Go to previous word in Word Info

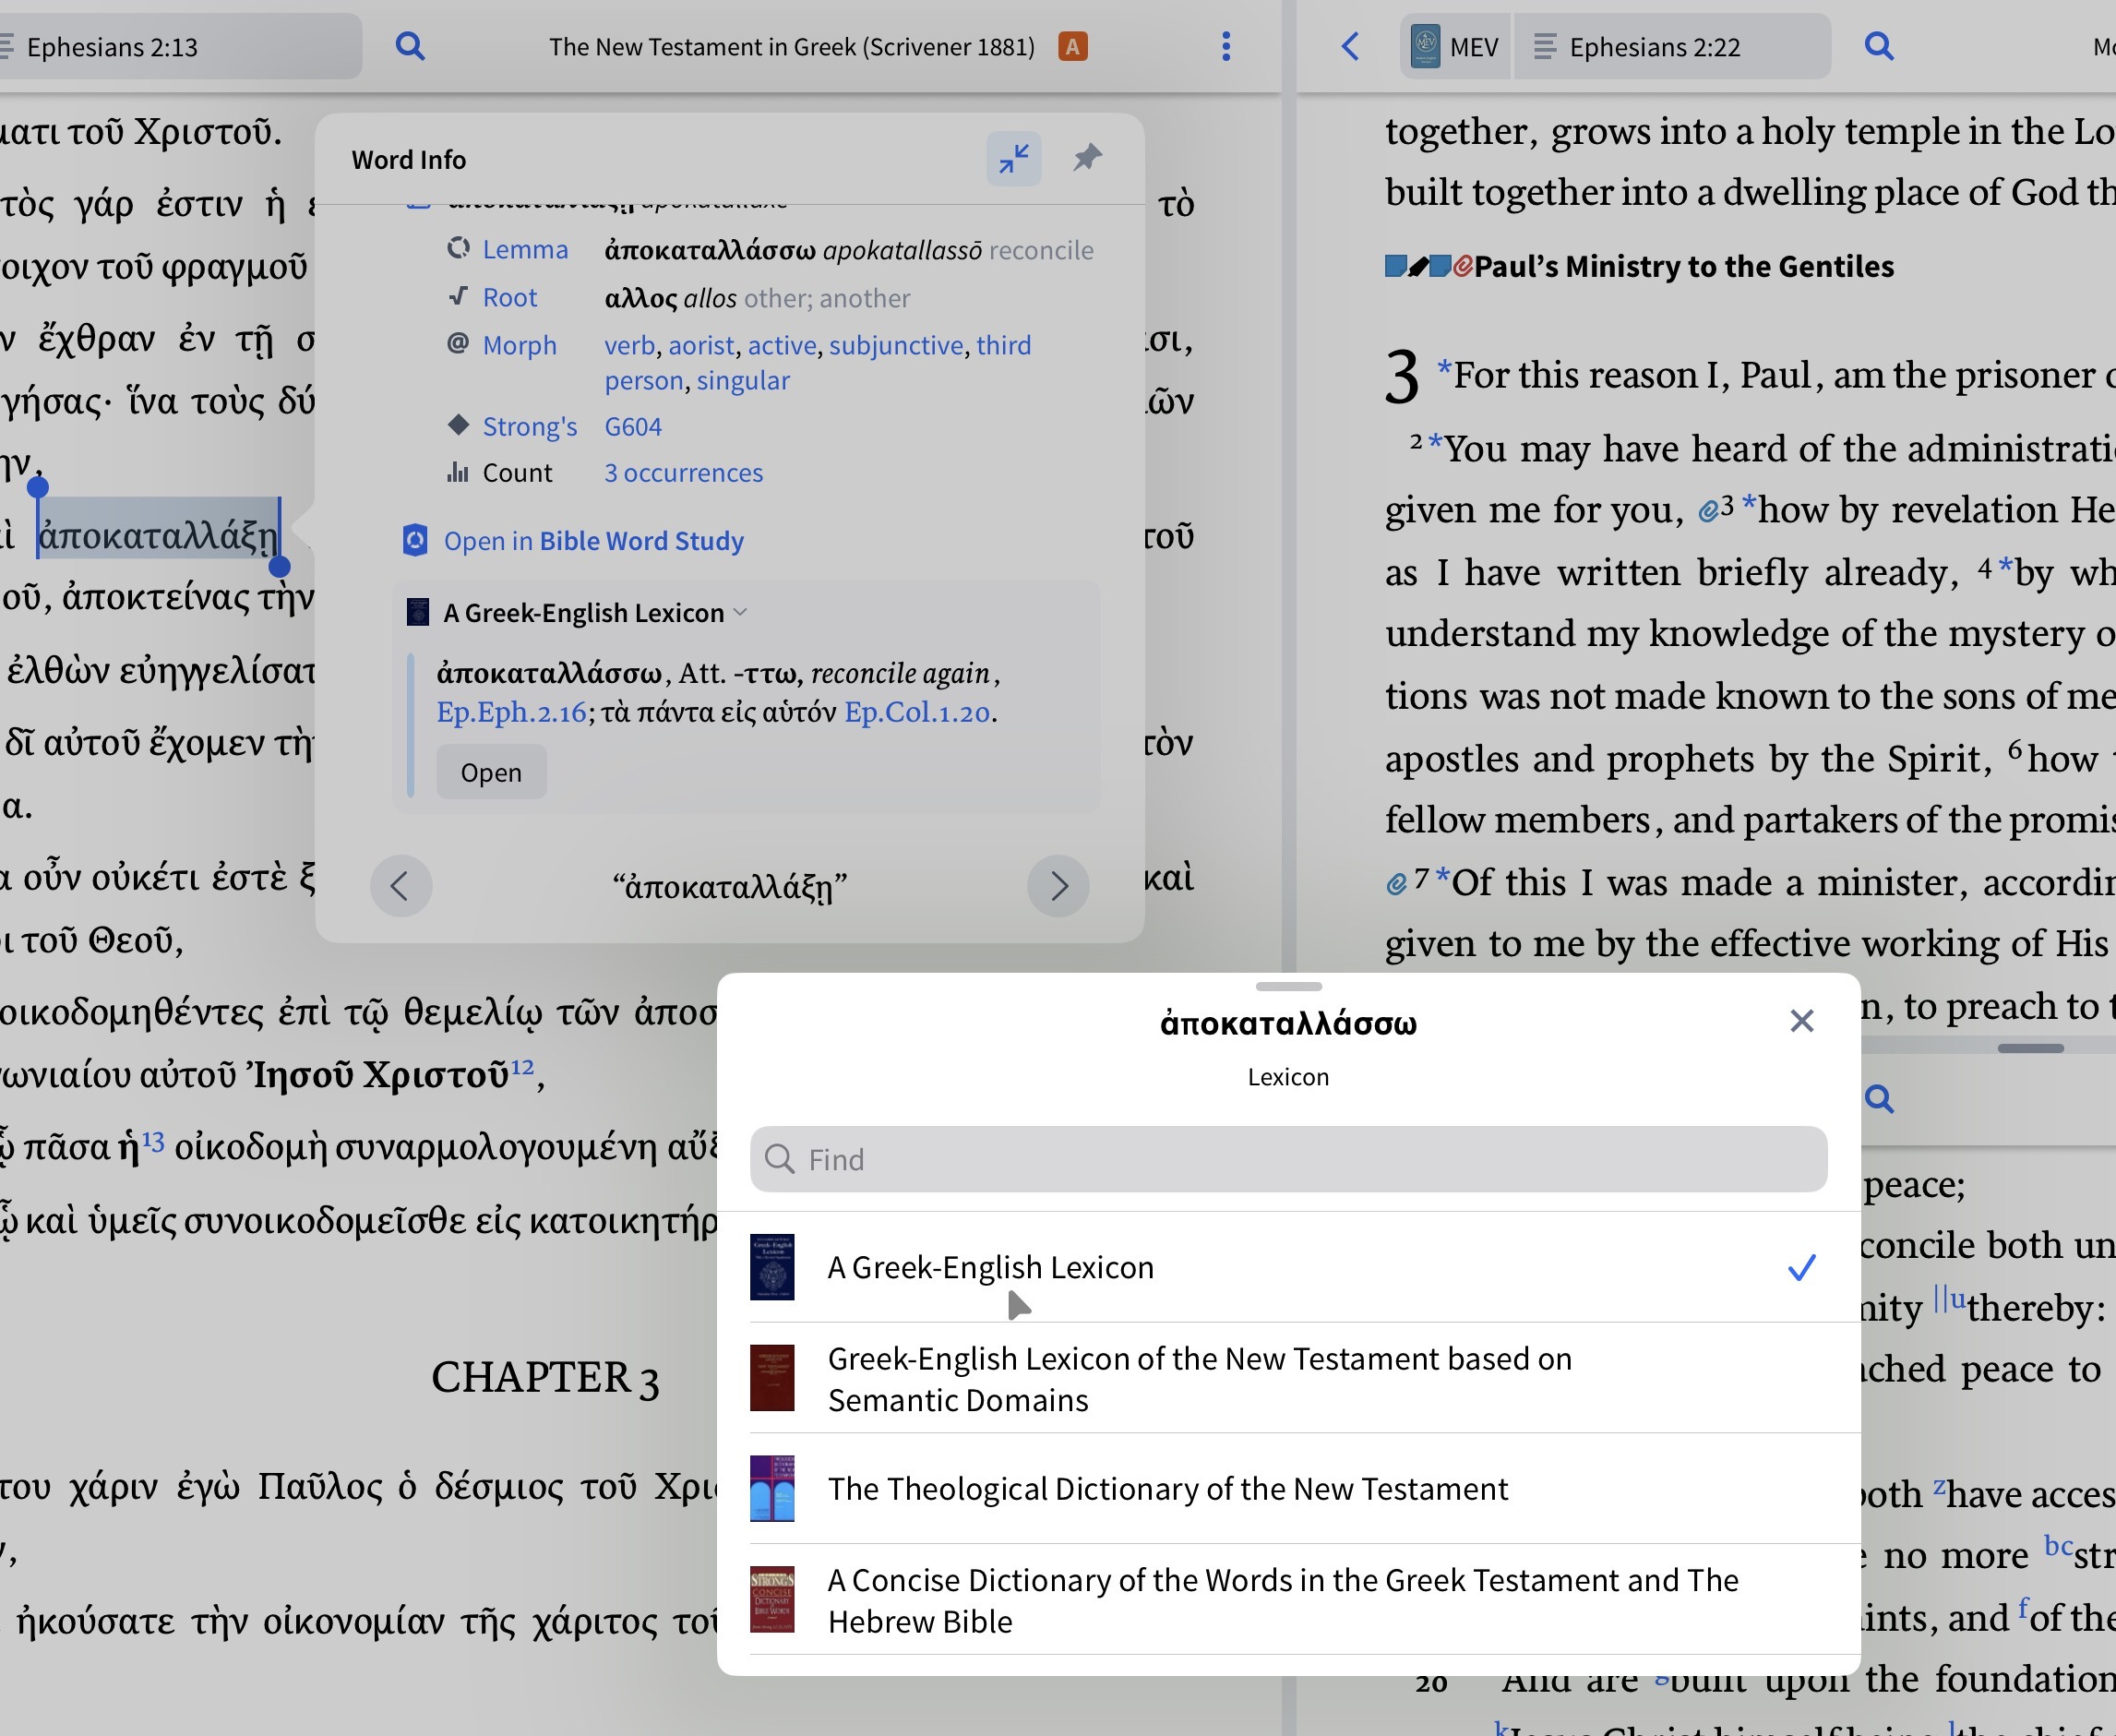pyautogui.click(x=401, y=886)
